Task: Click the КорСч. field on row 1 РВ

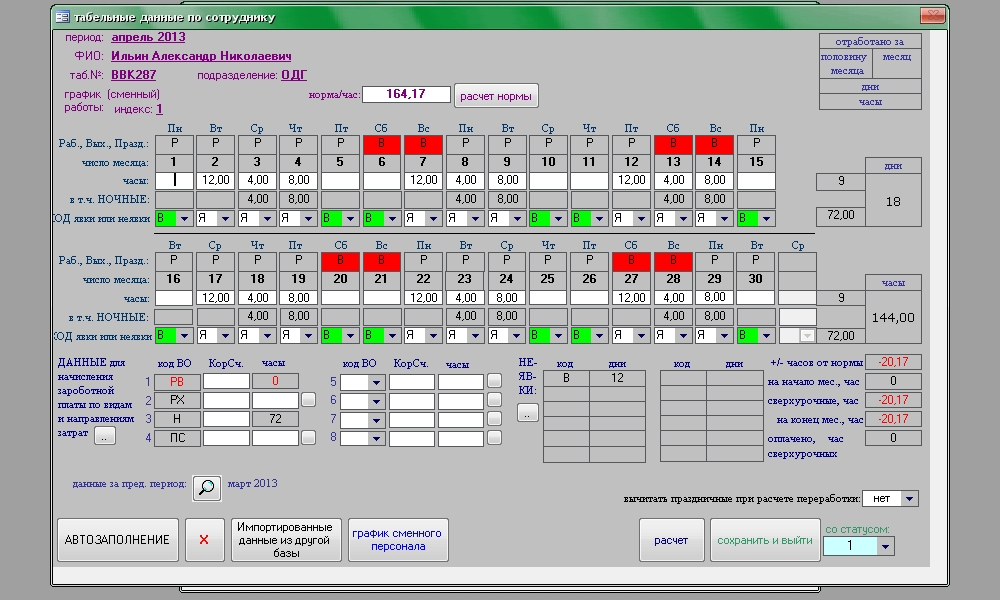Action: (226, 381)
